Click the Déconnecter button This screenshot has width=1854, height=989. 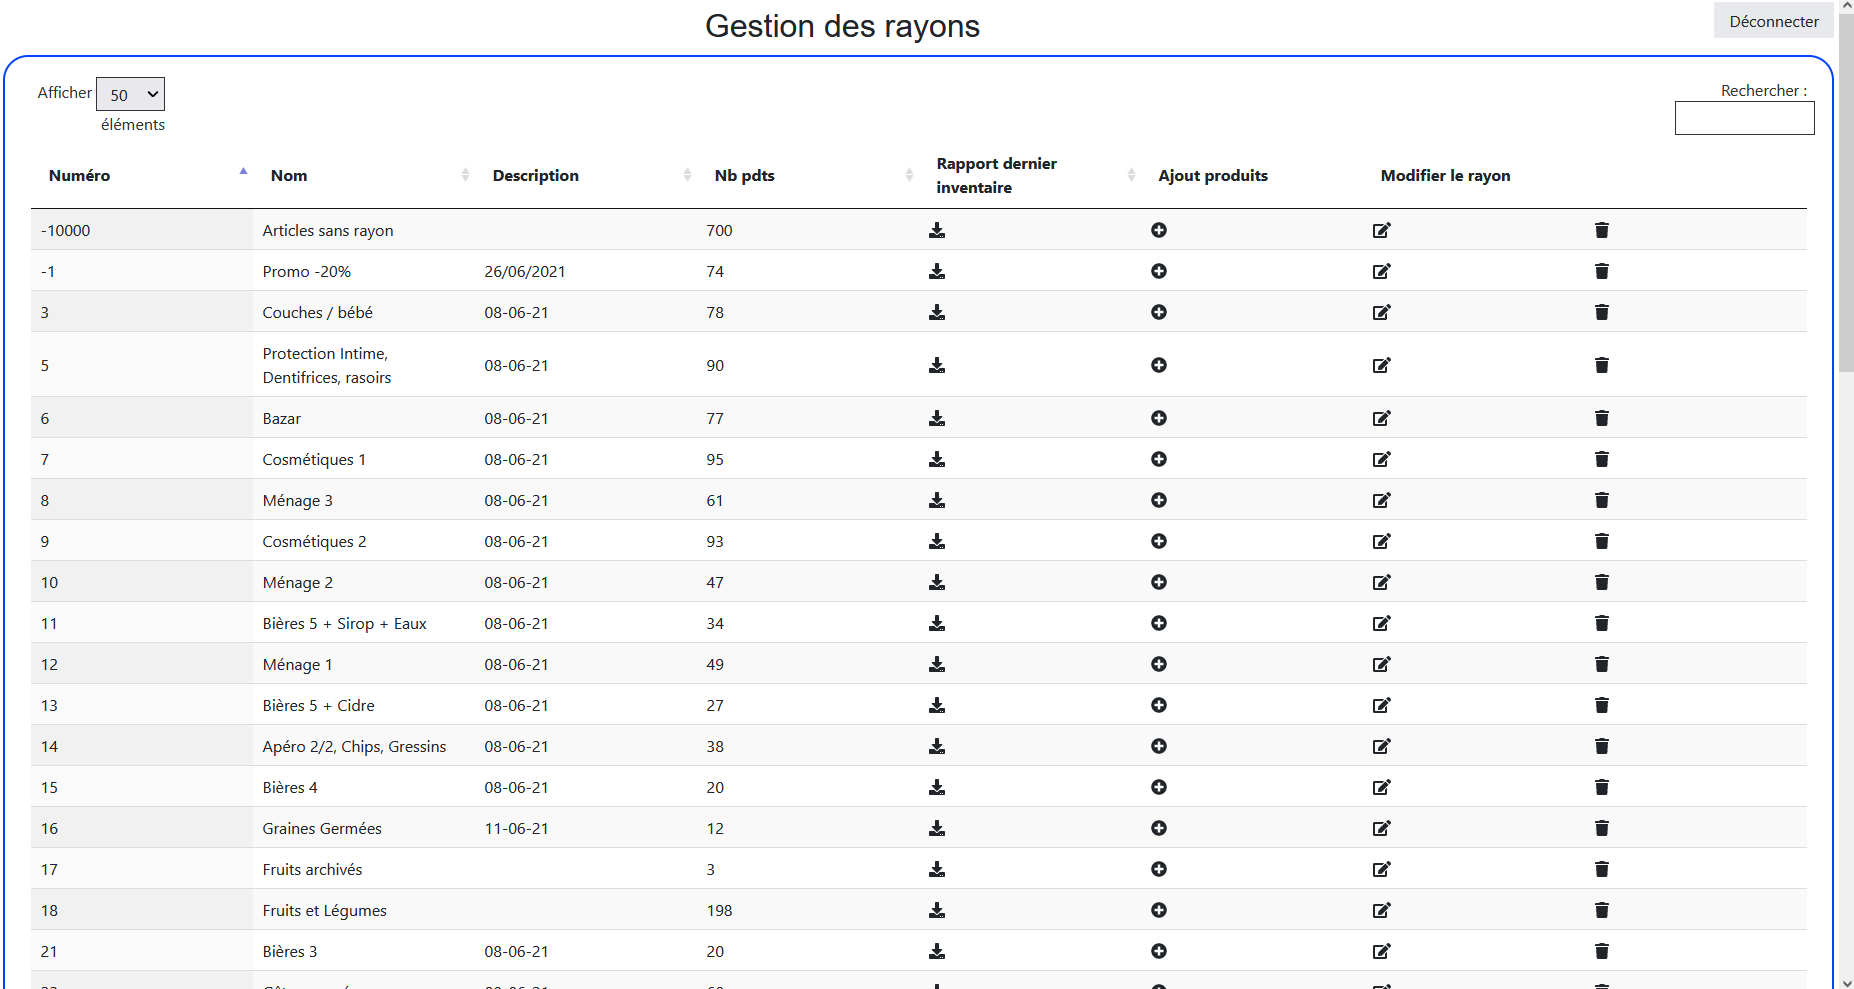[x=1773, y=21]
